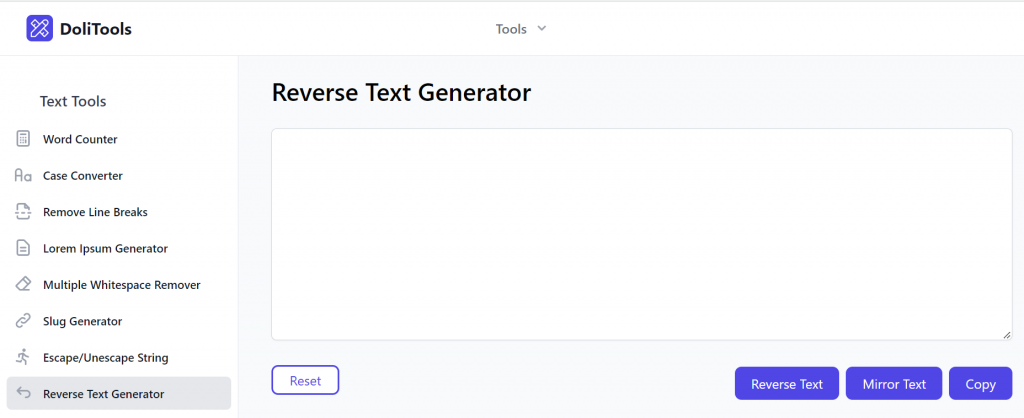Open the Tools menu in header
The image size is (1024, 418).
click(x=512, y=29)
